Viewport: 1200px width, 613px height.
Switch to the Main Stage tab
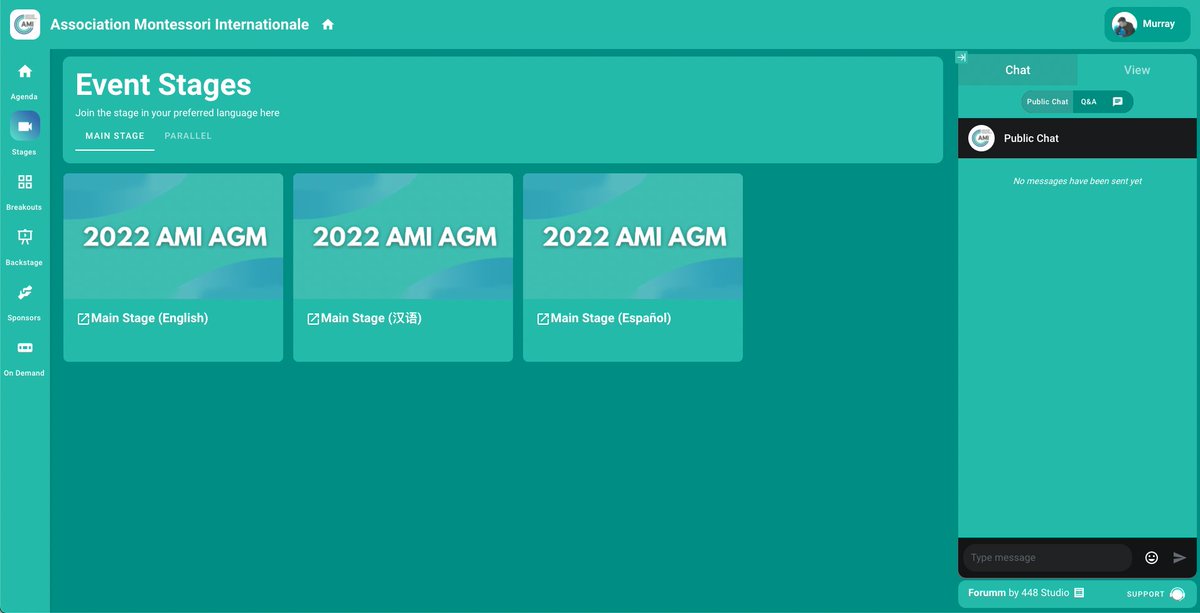coord(115,137)
